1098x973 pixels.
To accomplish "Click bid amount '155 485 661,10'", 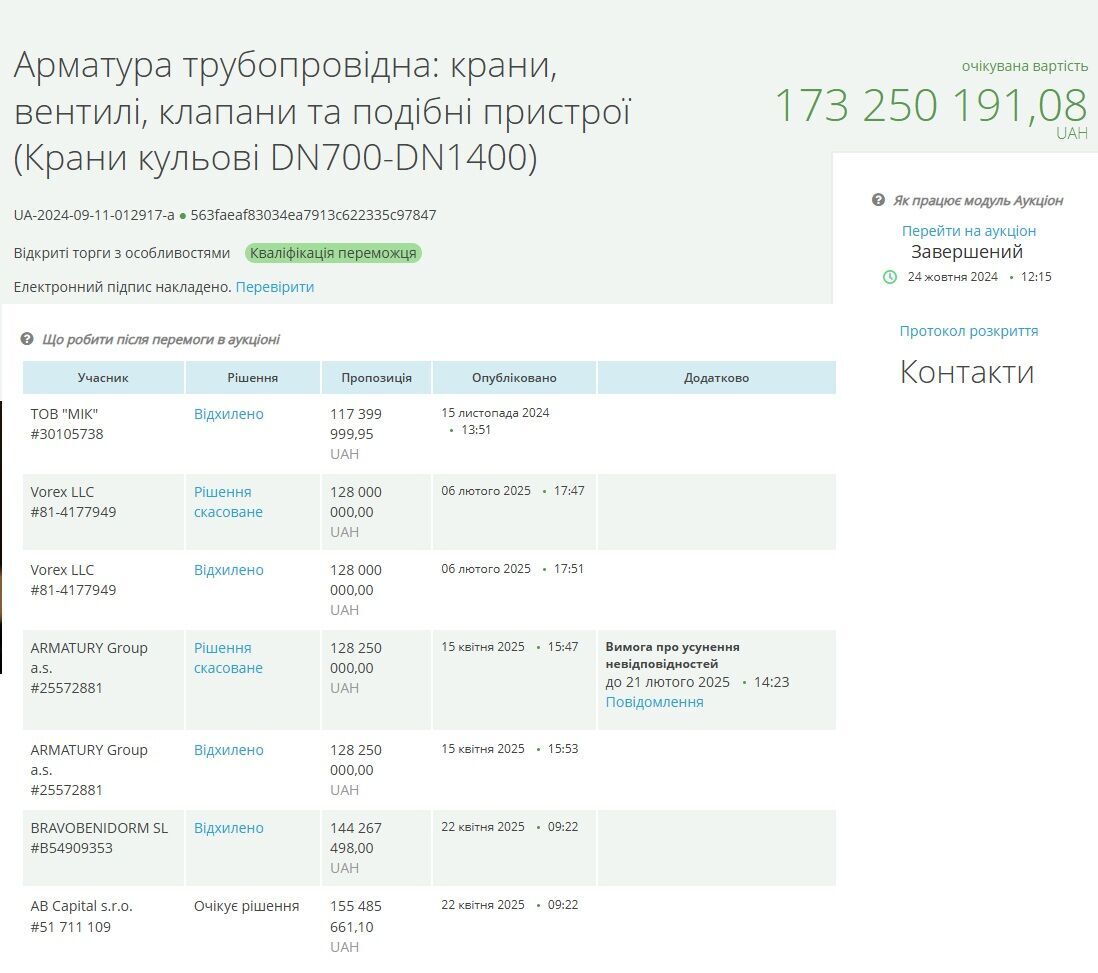I will pos(356,916).
